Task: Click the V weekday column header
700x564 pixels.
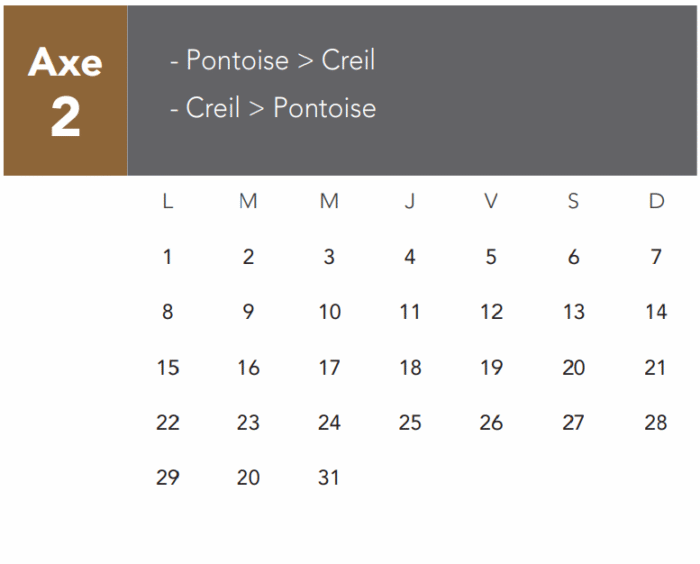Action: pyautogui.click(x=491, y=202)
